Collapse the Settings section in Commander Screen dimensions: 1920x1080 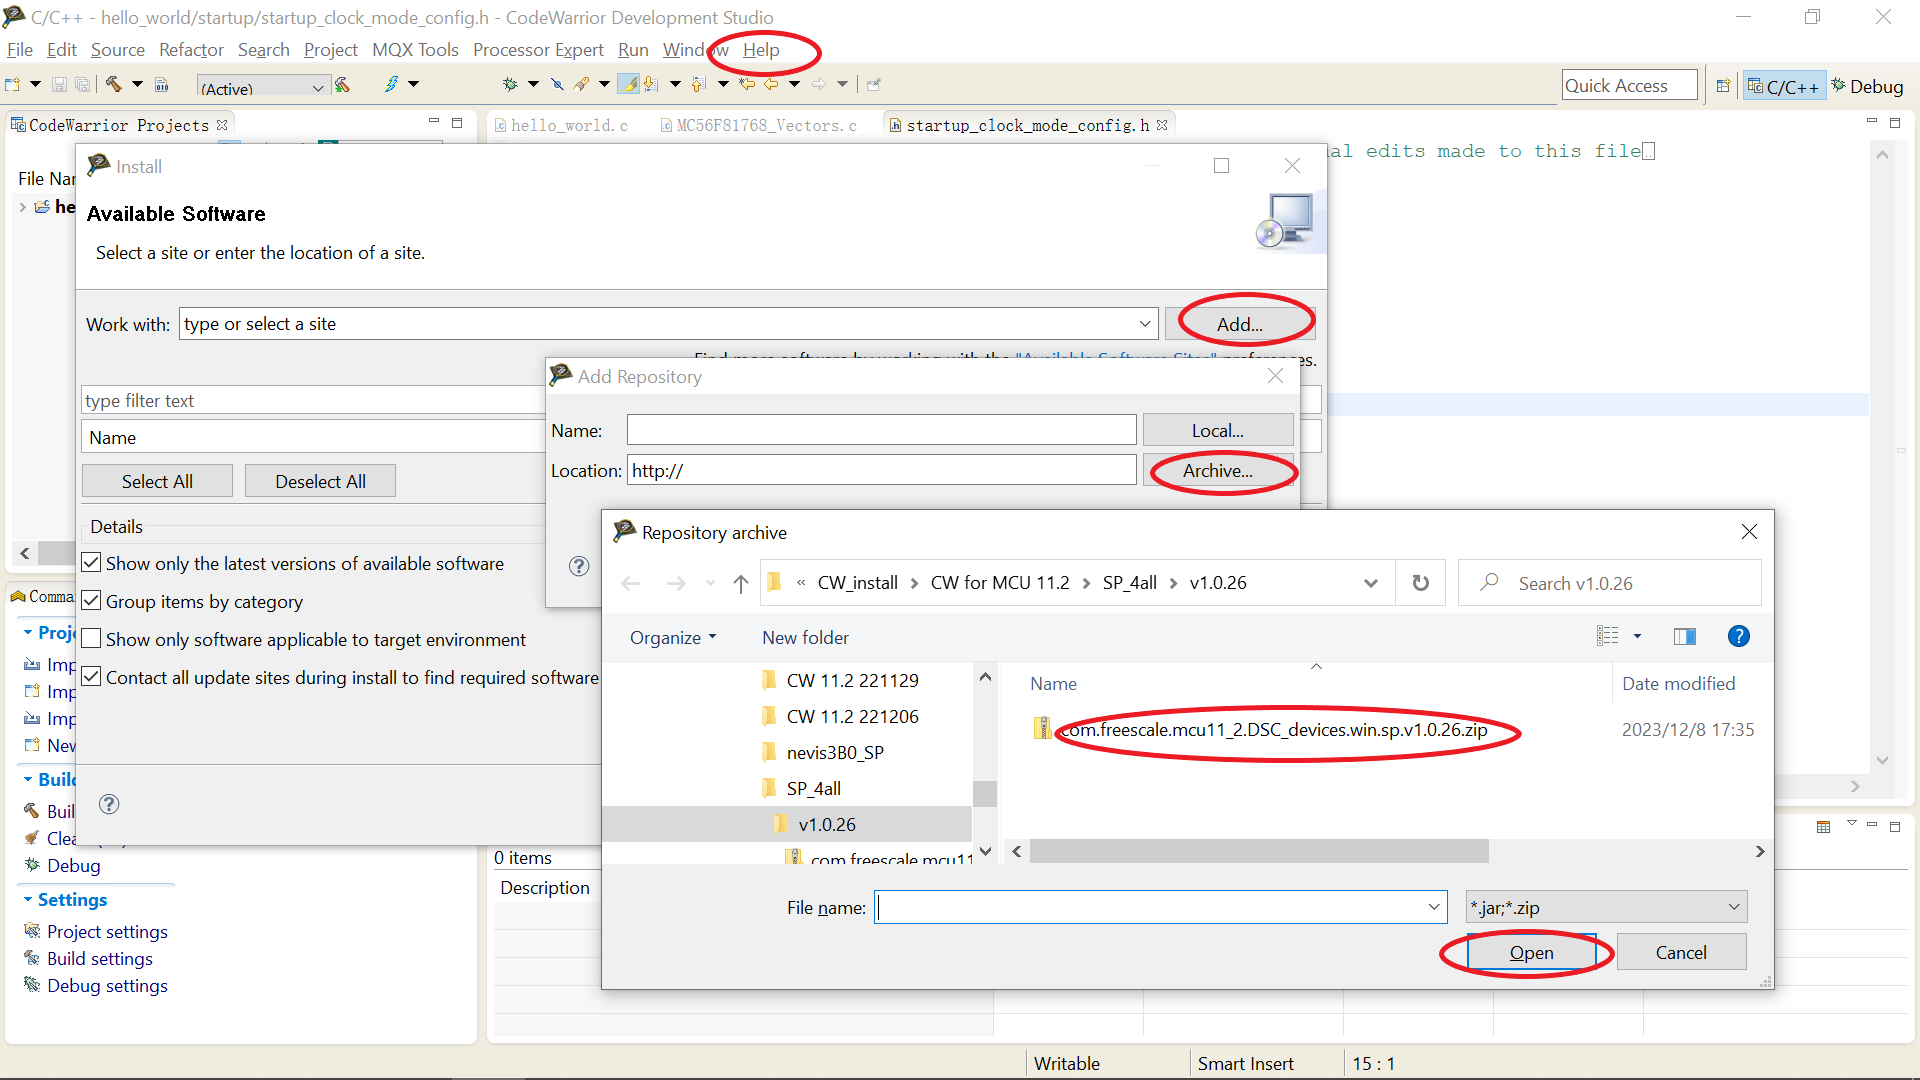click(x=28, y=900)
